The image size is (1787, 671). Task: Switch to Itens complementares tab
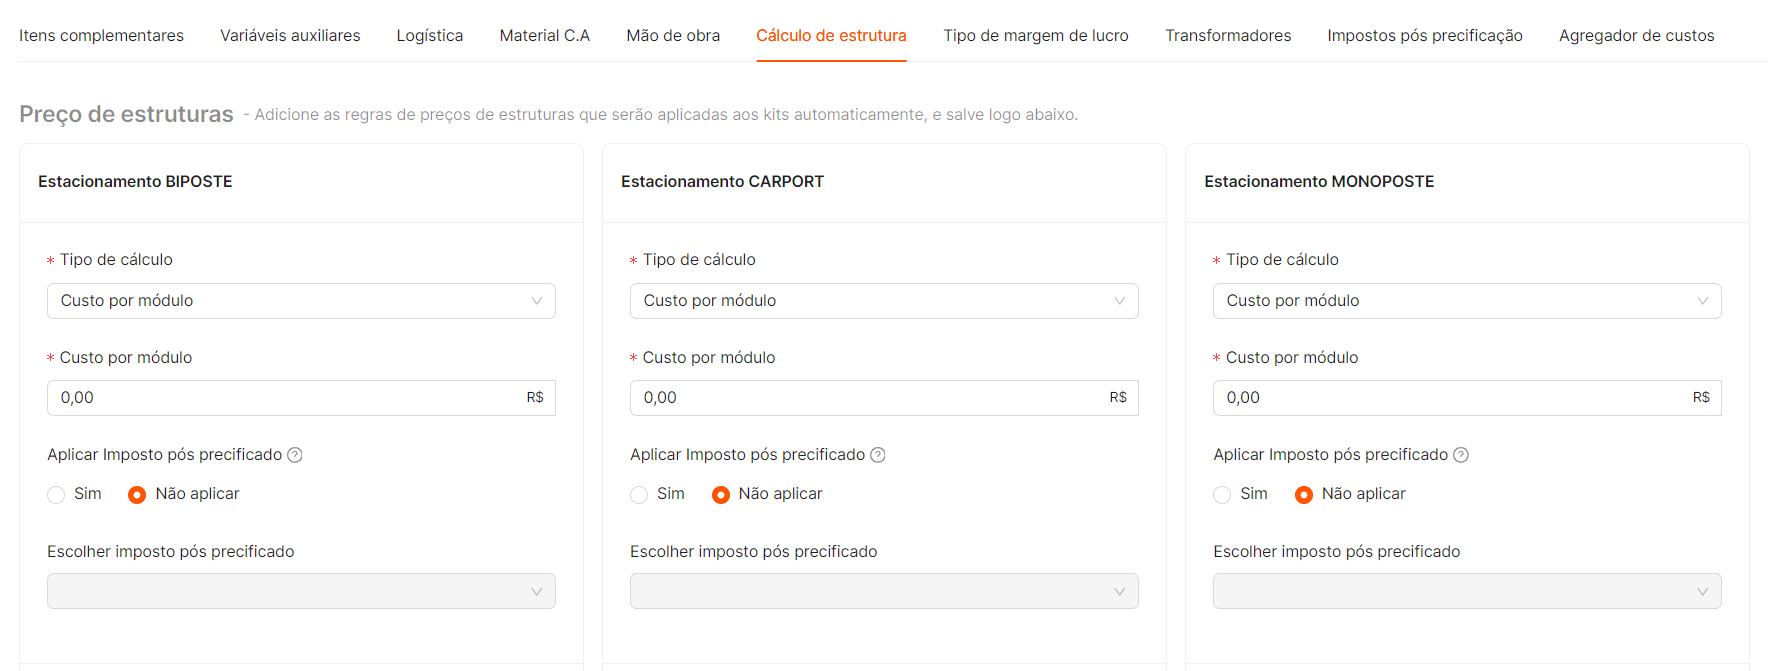coord(101,36)
